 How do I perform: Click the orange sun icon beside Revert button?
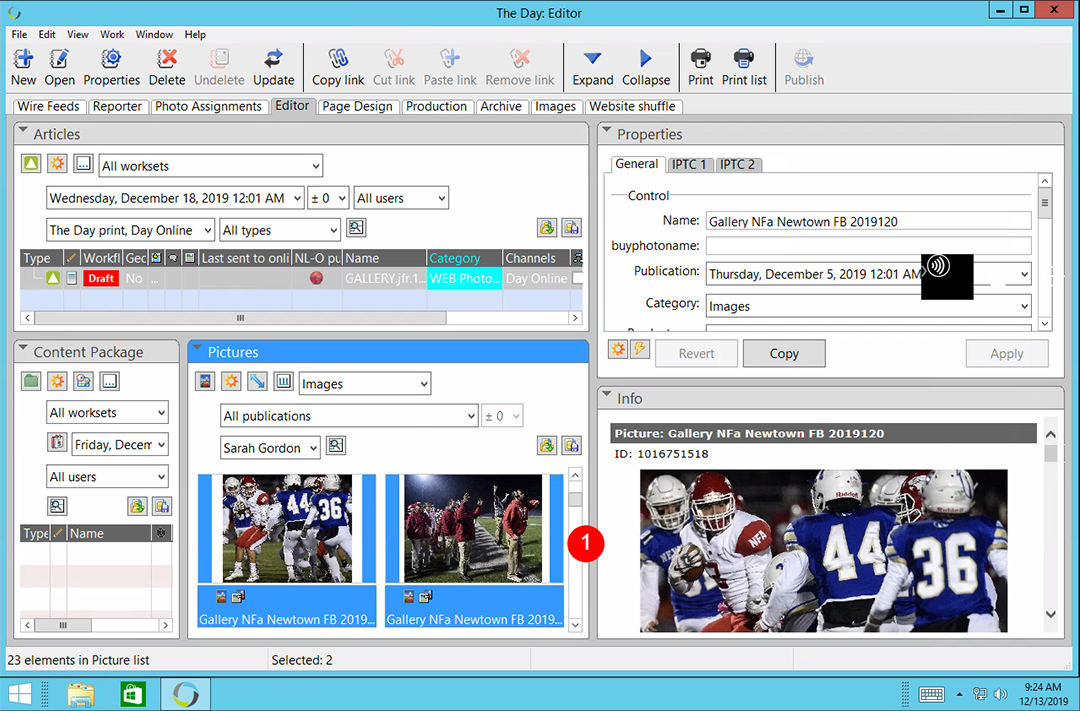tap(618, 349)
